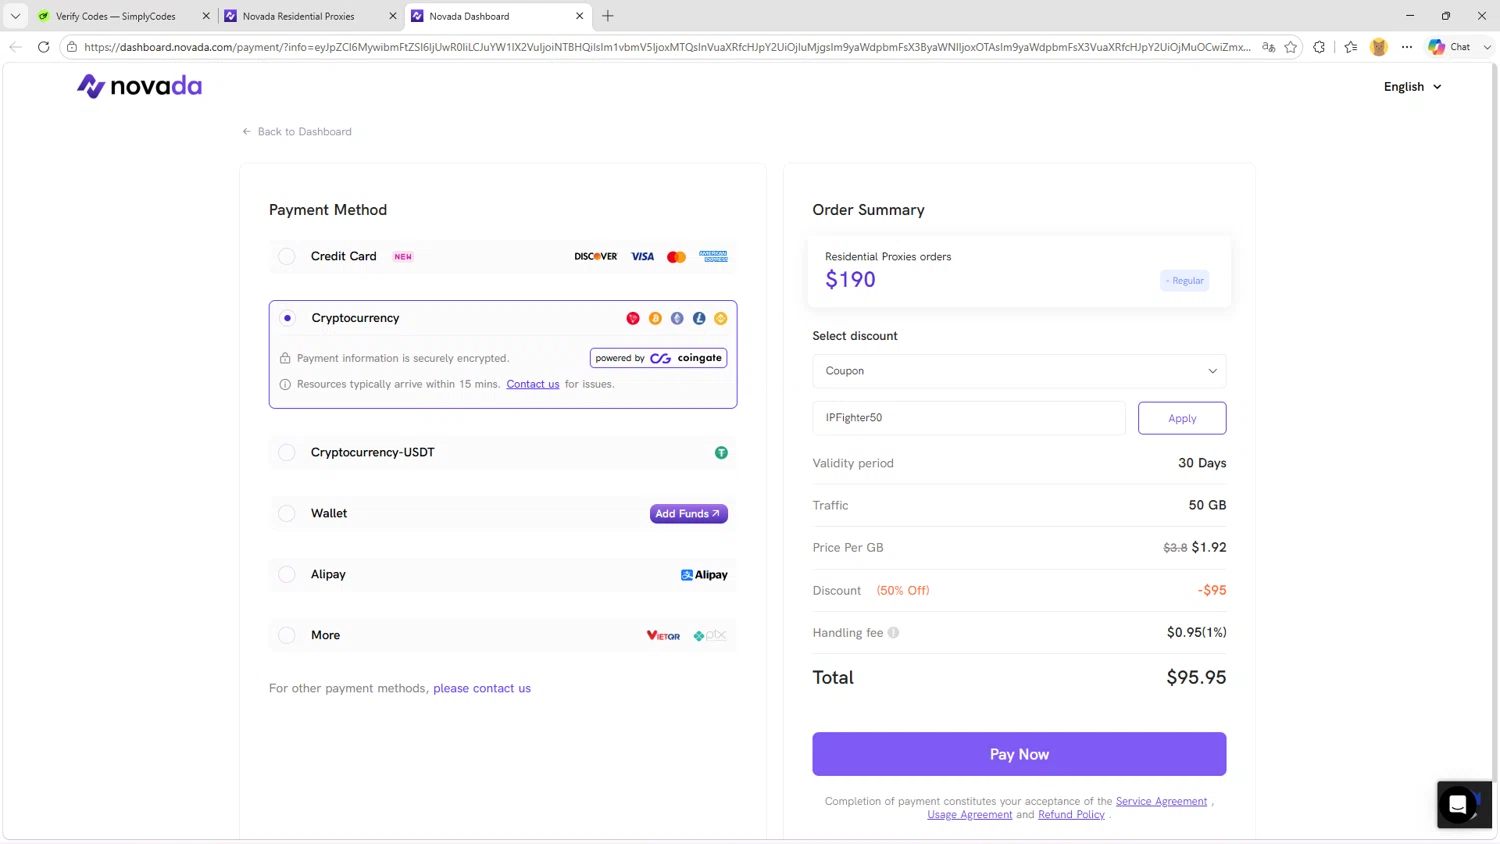Open the English language selector
Viewport: 1500px width, 844px height.
(1412, 87)
